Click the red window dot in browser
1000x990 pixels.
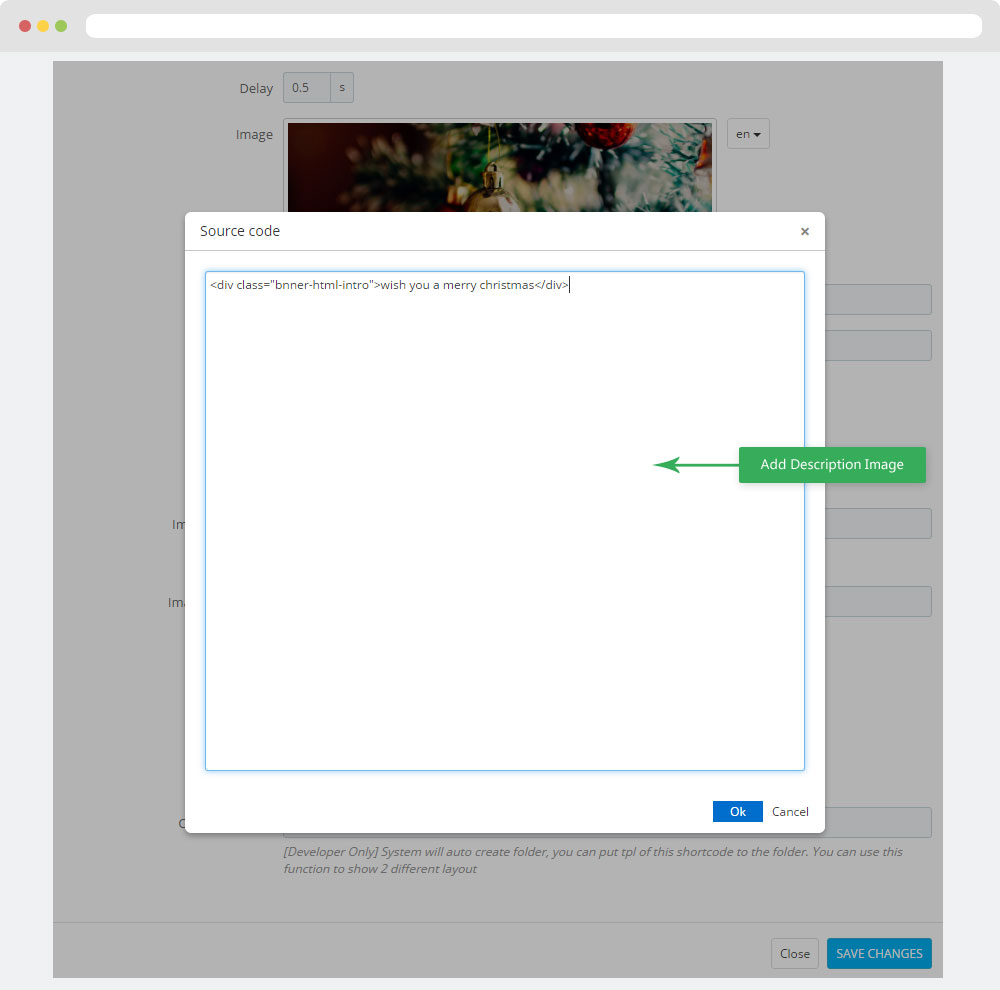(25, 26)
